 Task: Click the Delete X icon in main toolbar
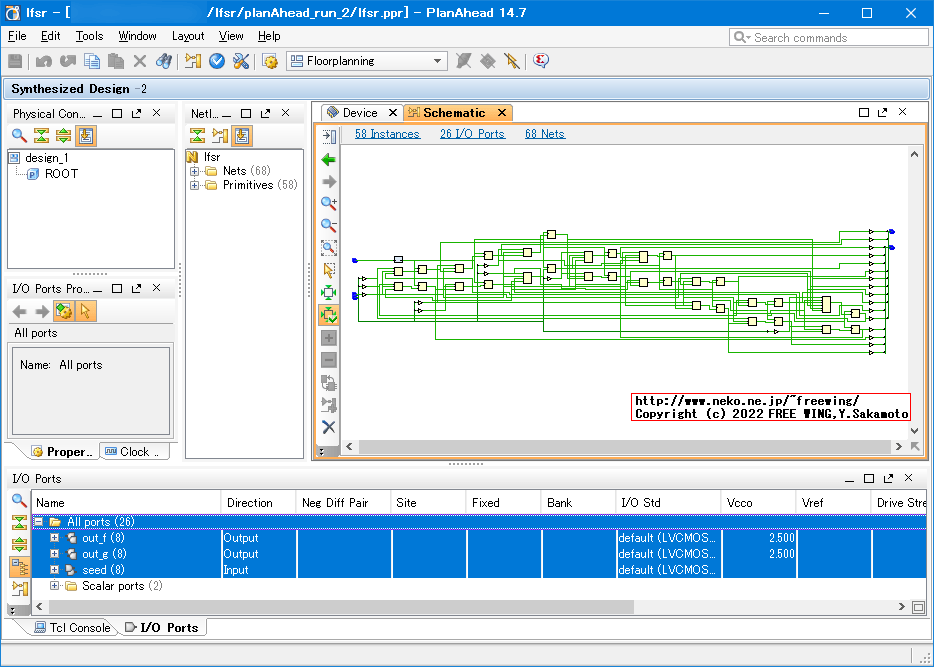[x=140, y=61]
